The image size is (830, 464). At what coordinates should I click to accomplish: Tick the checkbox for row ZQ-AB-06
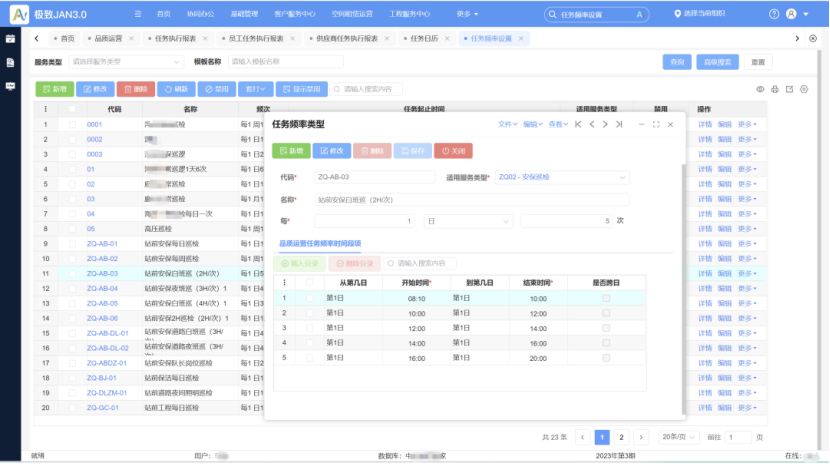point(72,319)
